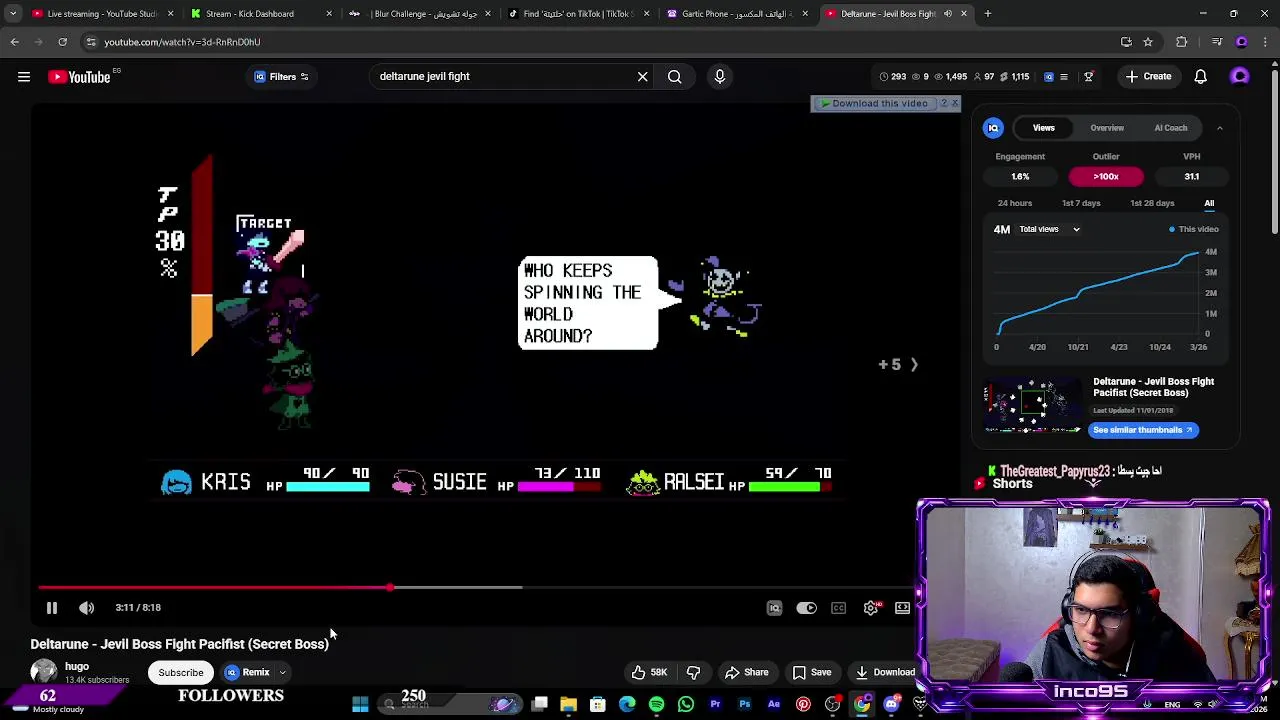Click See similar thumbnails link
This screenshot has width=1280, height=720.
(1143, 430)
